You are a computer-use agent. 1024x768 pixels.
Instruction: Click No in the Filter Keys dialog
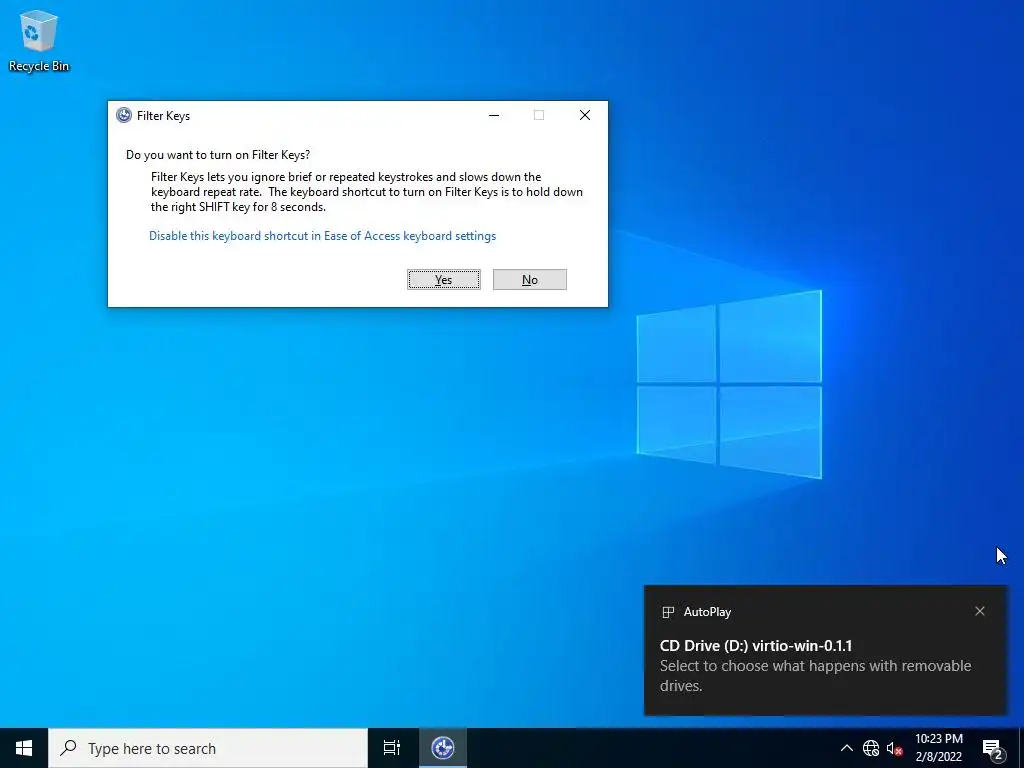click(x=530, y=280)
